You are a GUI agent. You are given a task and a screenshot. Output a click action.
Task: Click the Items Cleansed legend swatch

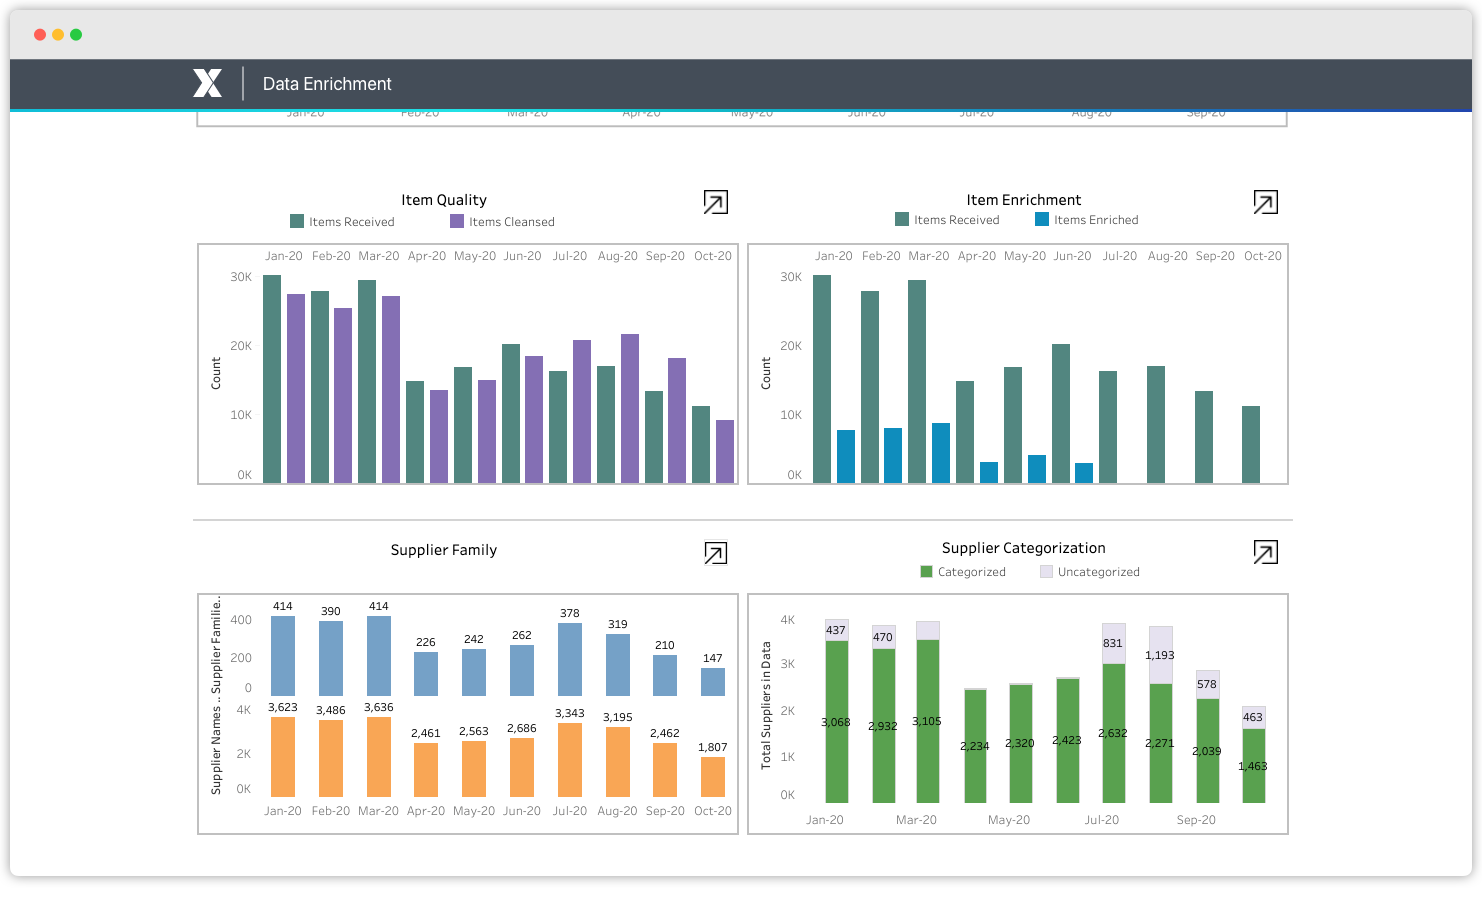[x=457, y=221]
